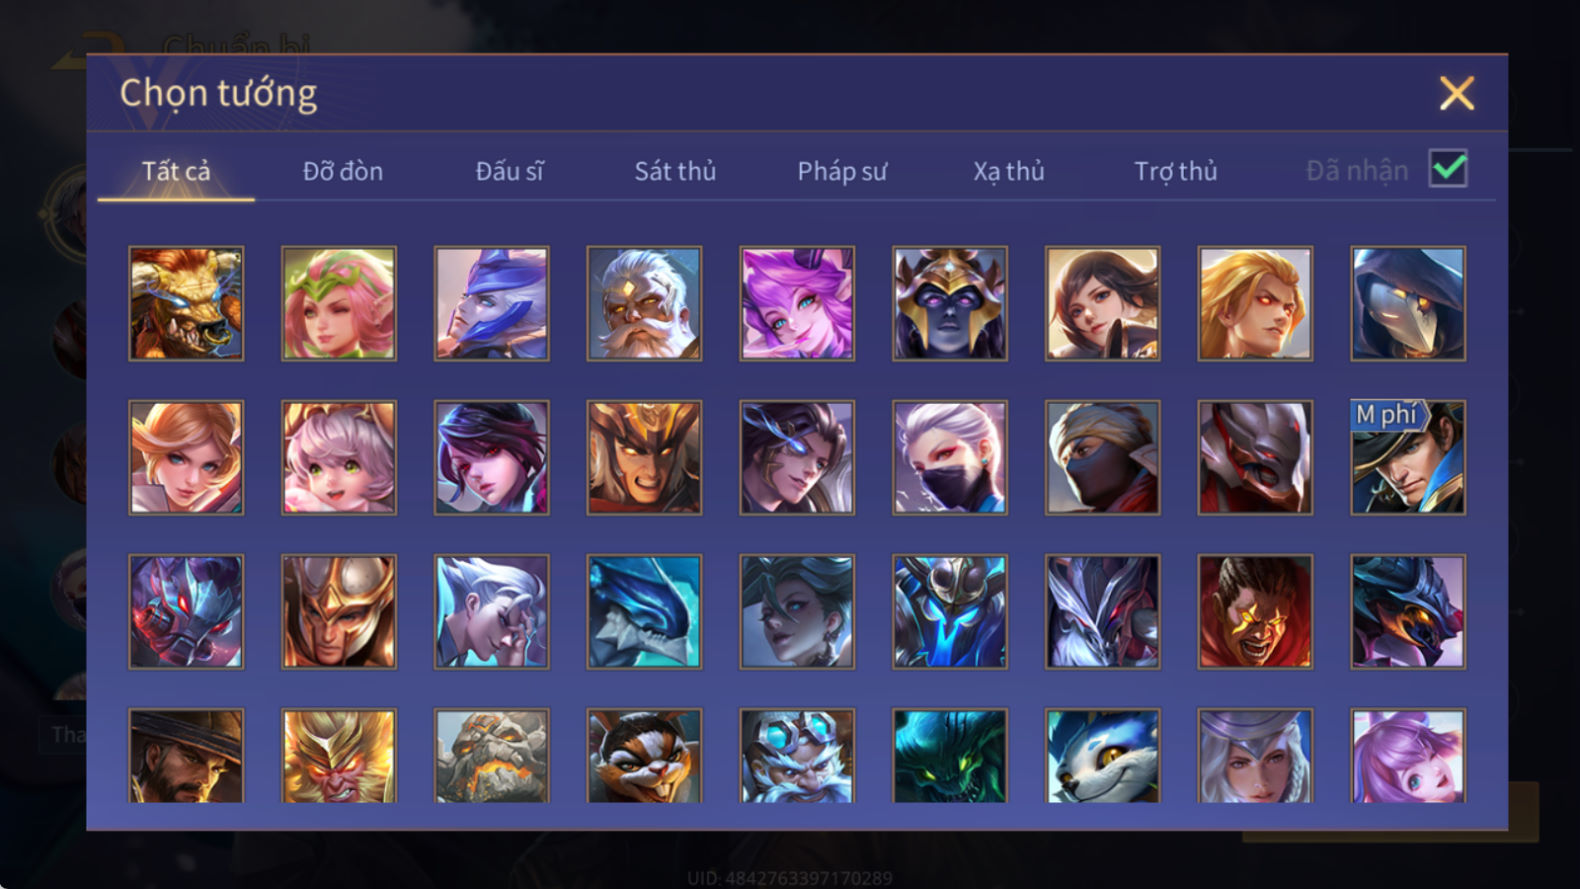This screenshot has width=1580, height=889.
Task: Pick the rock golem hero portrait
Action: (491, 756)
